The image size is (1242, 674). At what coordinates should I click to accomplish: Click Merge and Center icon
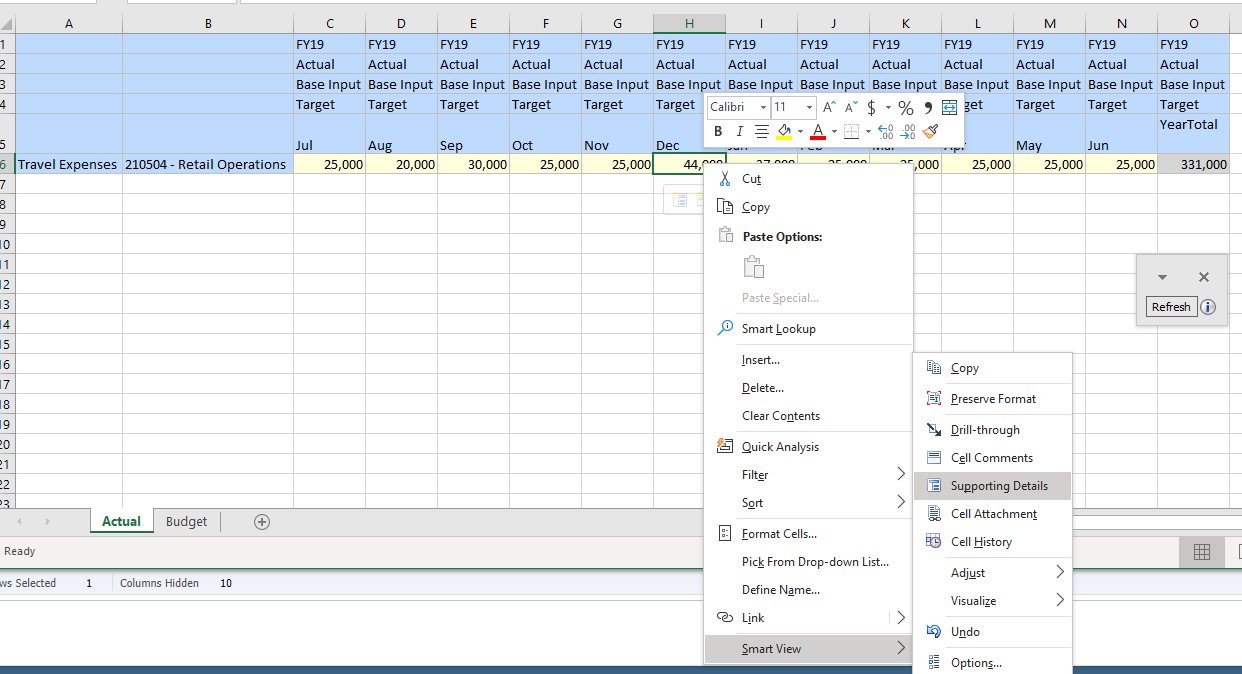[x=949, y=107]
